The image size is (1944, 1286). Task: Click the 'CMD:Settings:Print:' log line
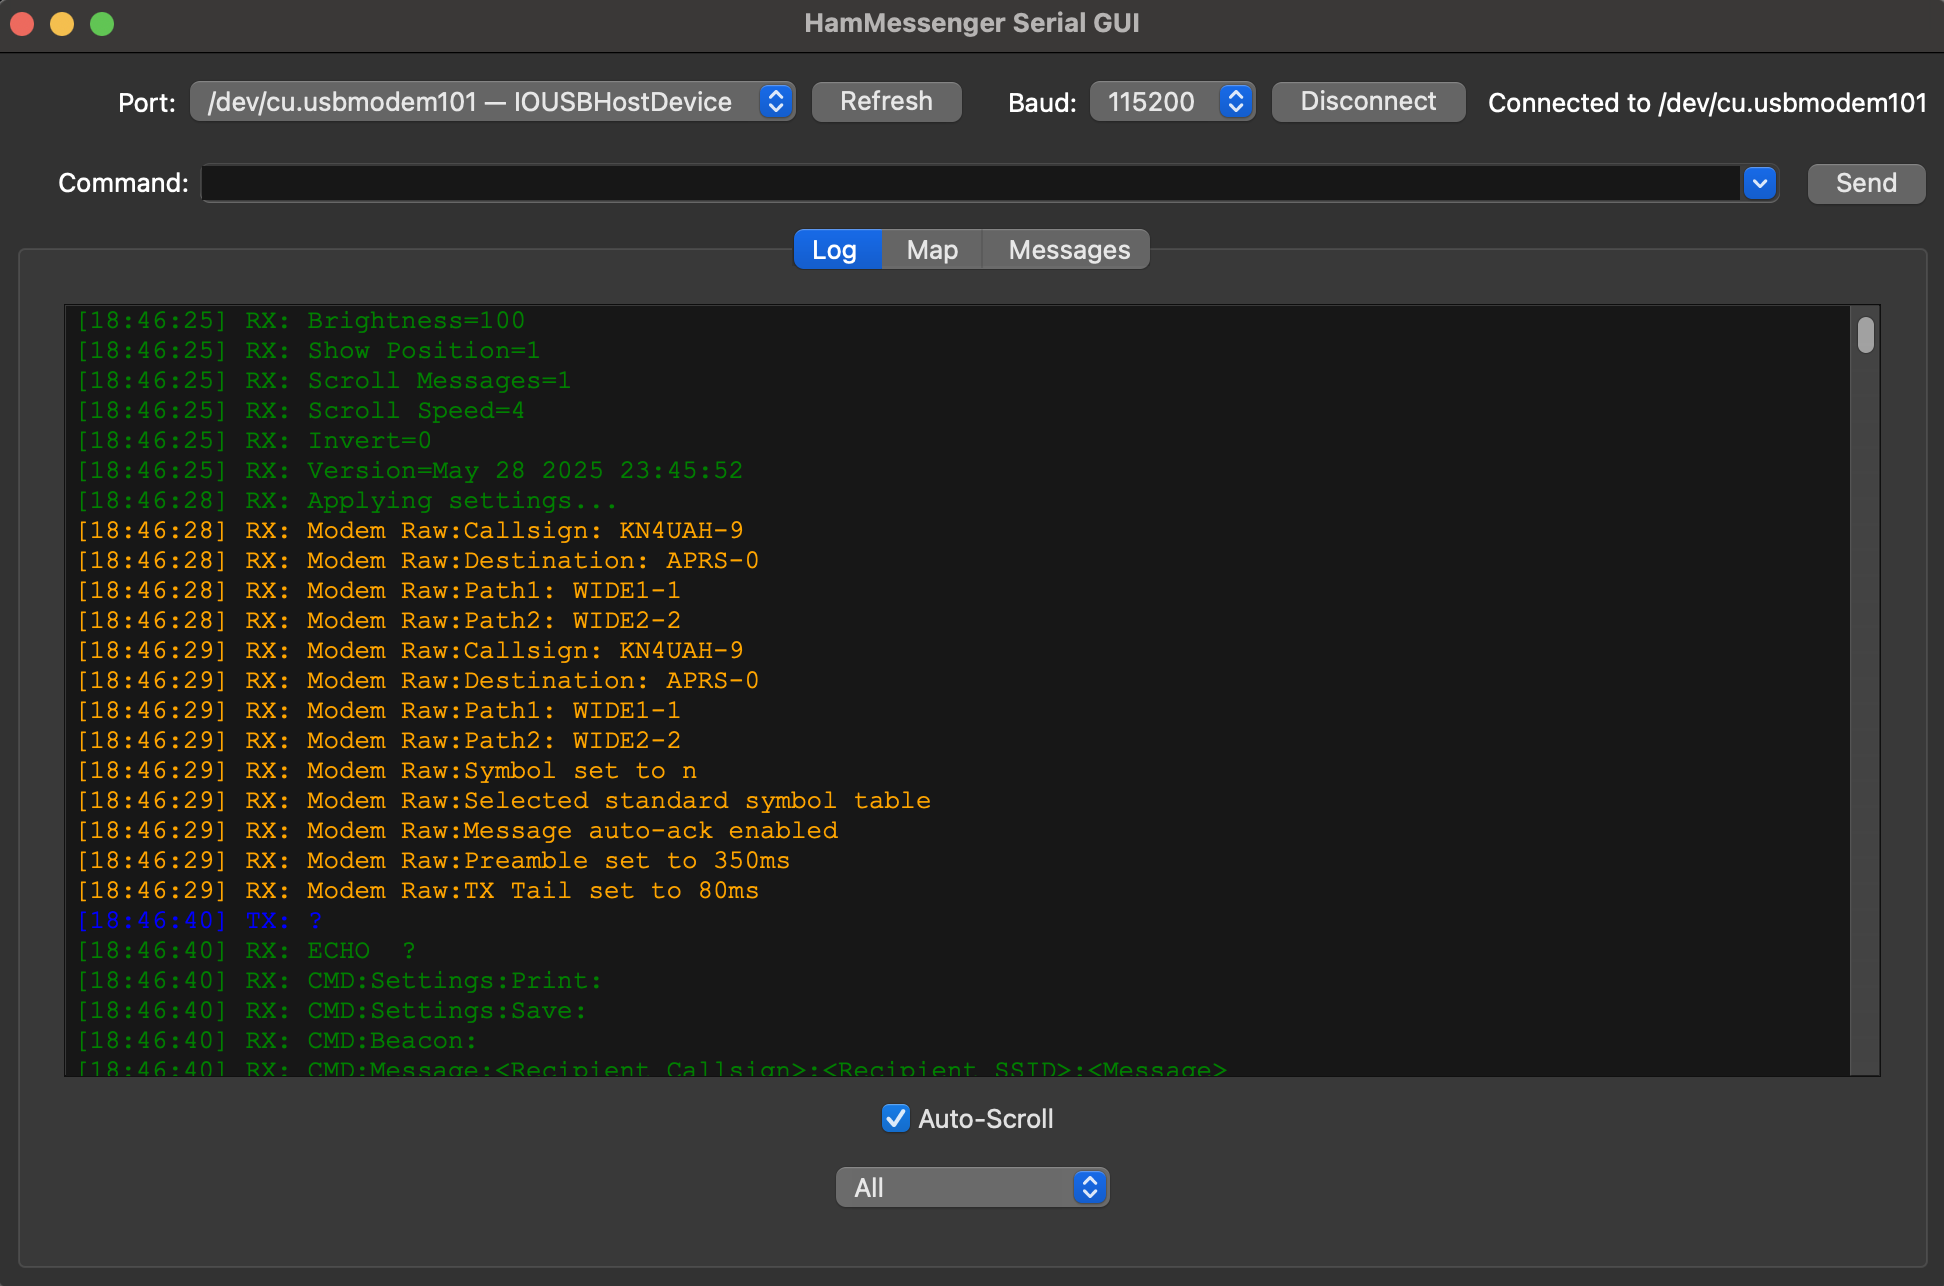click(x=340, y=981)
